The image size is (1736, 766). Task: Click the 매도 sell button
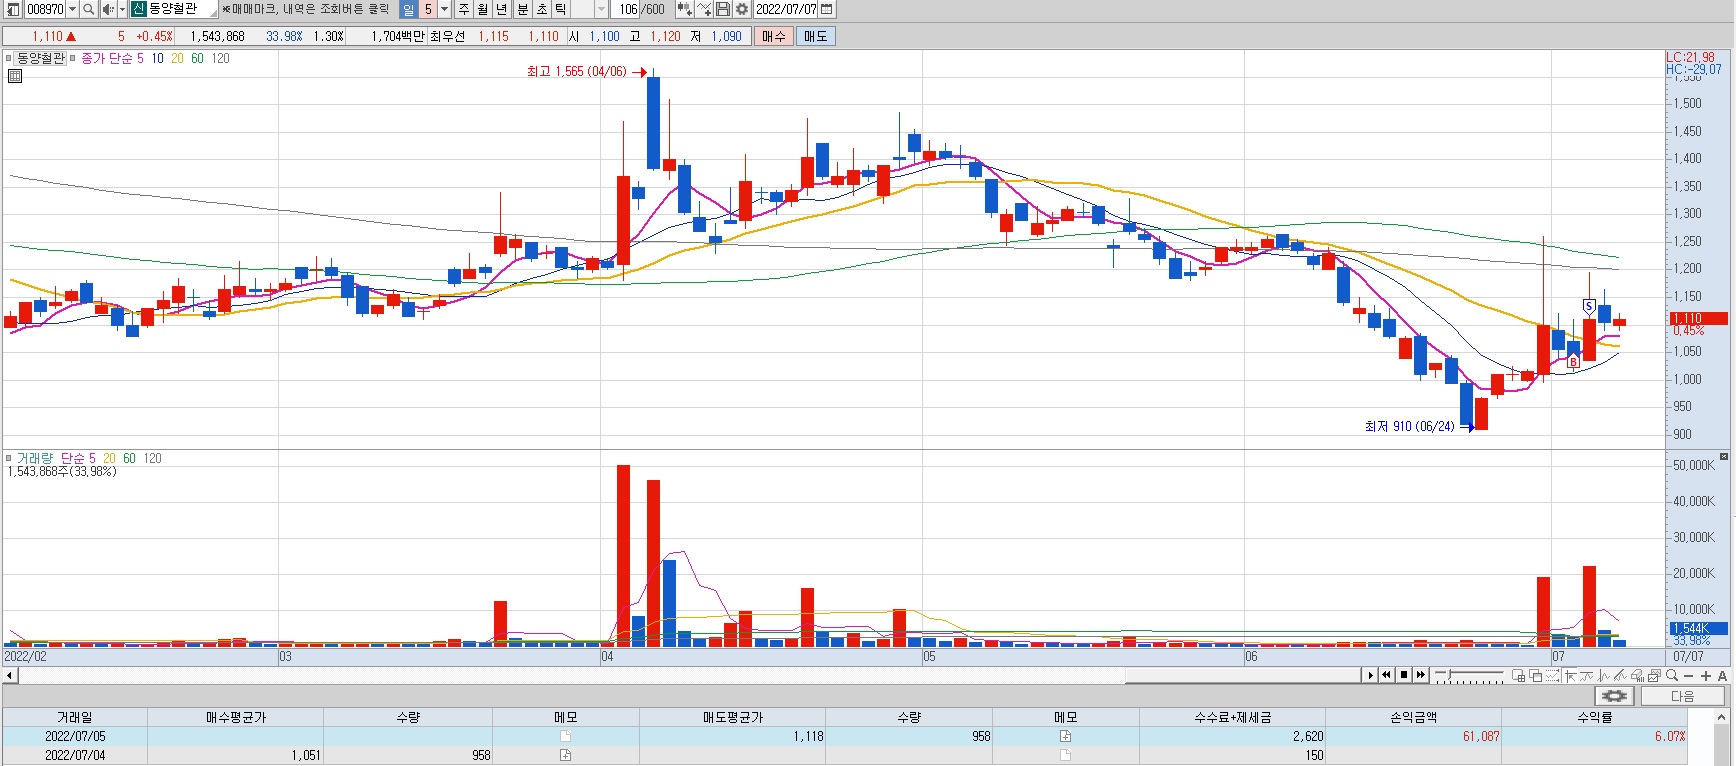pyautogui.click(x=816, y=36)
